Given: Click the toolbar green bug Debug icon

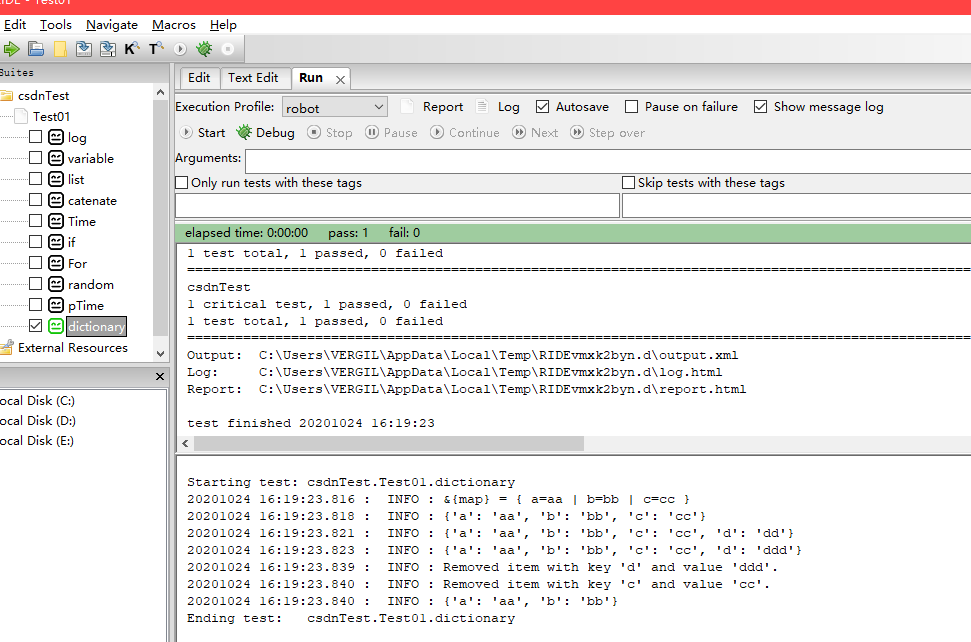Looking at the screenshot, I should [x=204, y=49].
